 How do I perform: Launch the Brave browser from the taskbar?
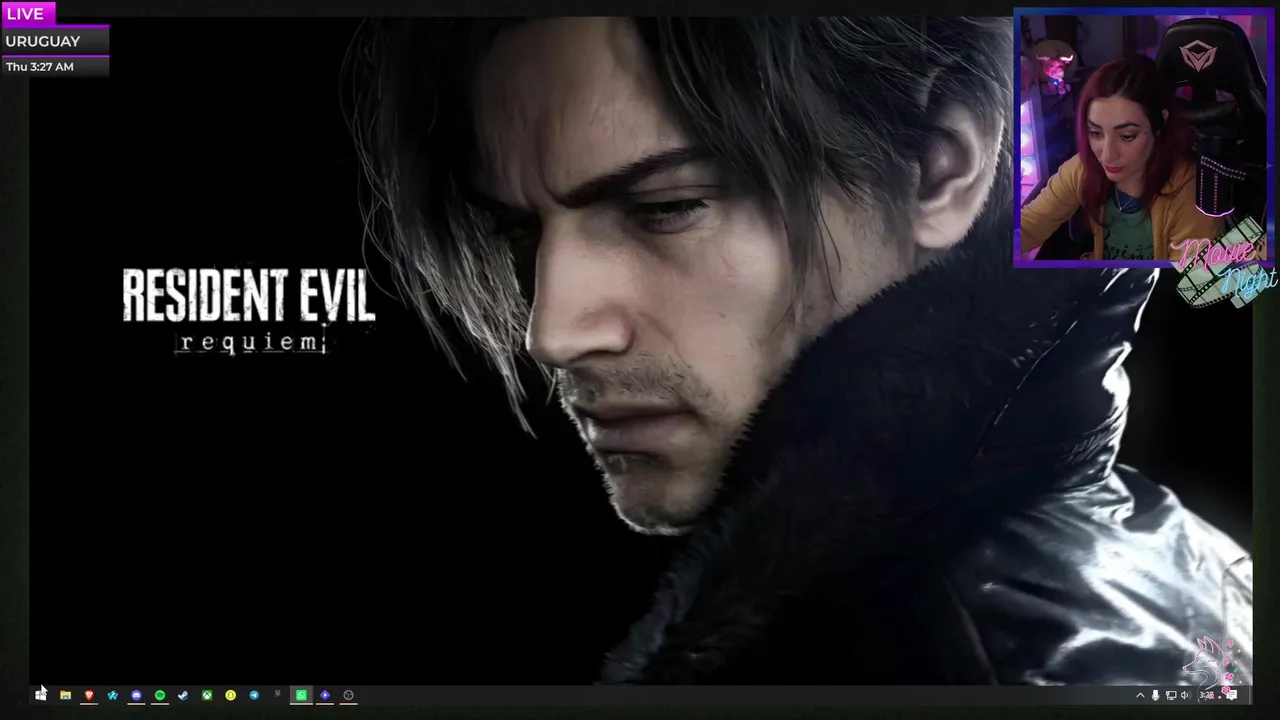point(89,695)
